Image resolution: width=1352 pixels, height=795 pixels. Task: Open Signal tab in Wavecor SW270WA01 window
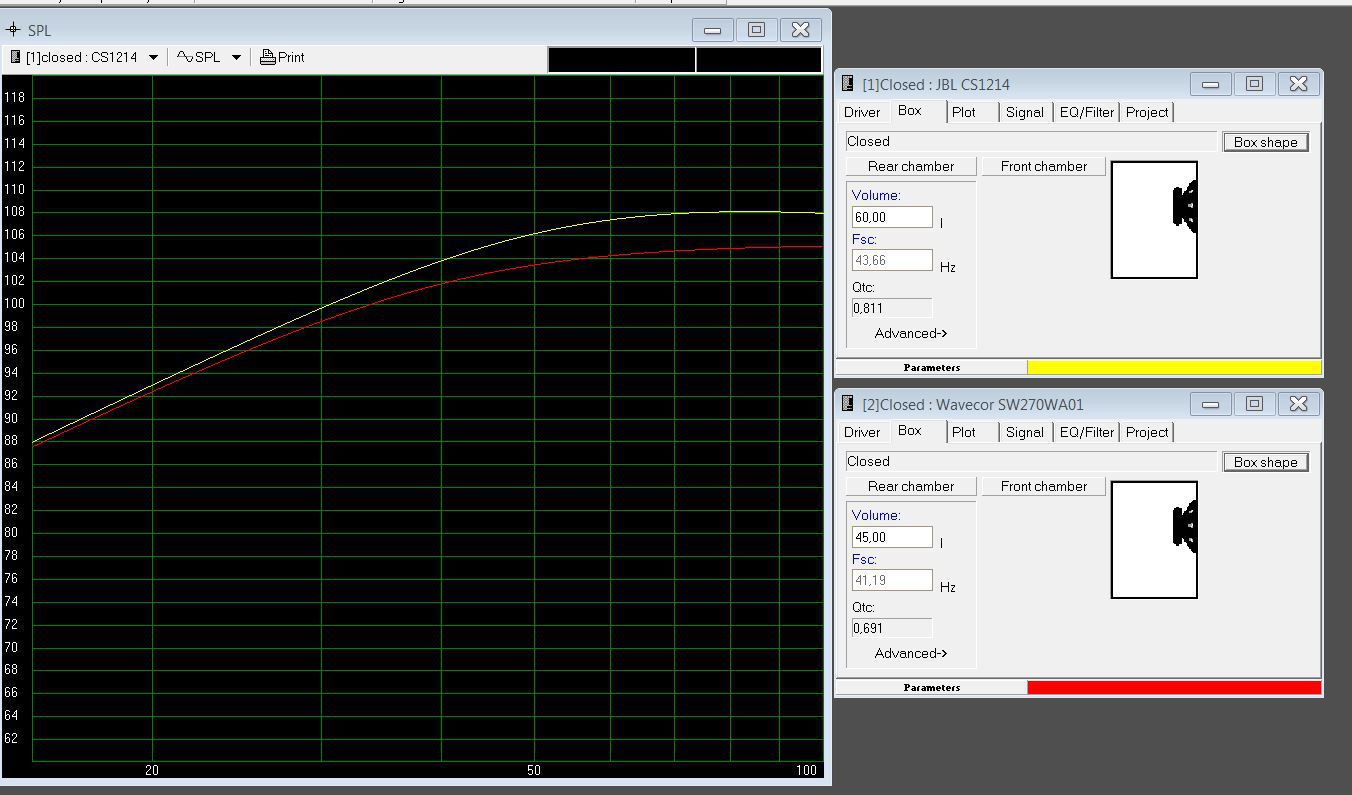click(x=1025, y=432)
